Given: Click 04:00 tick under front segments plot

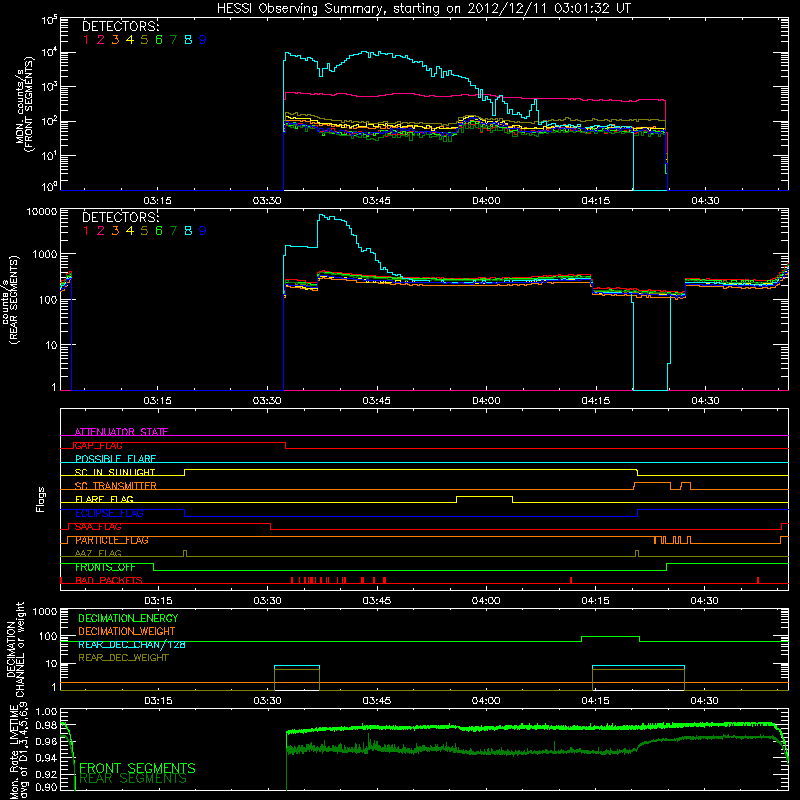Looking at the screenshot, I should (486, 201).
